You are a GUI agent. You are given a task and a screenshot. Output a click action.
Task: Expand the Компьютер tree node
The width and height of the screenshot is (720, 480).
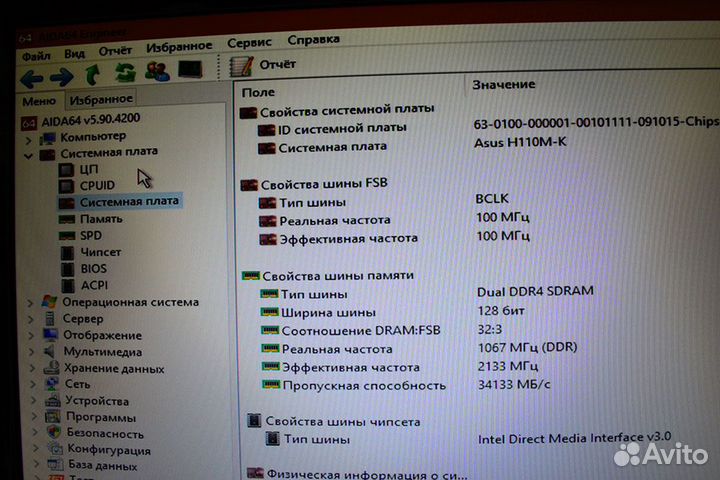coord(28,139)
